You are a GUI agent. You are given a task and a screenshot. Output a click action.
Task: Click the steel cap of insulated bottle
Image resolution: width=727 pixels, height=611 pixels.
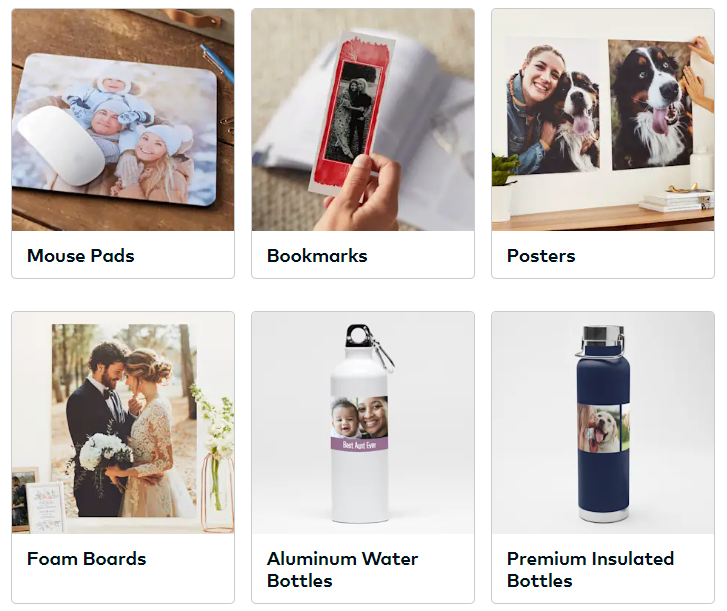coord(603,334)
